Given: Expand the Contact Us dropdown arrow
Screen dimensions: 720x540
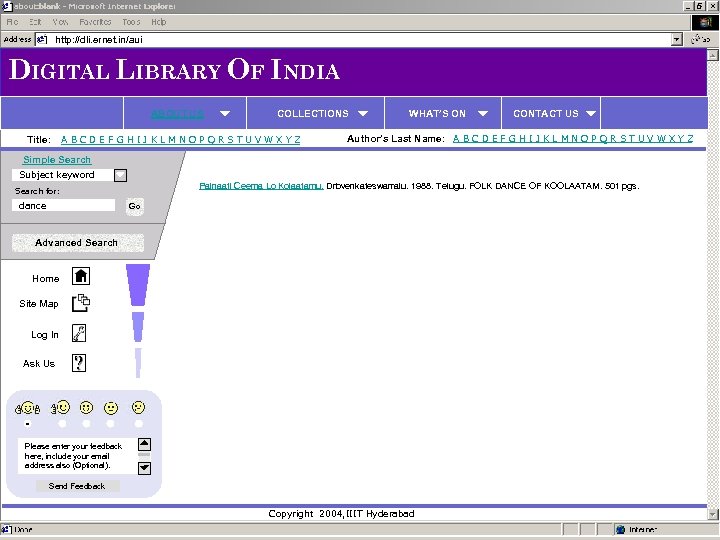Looking at the screenshot, I should click(x=591, y=113).
